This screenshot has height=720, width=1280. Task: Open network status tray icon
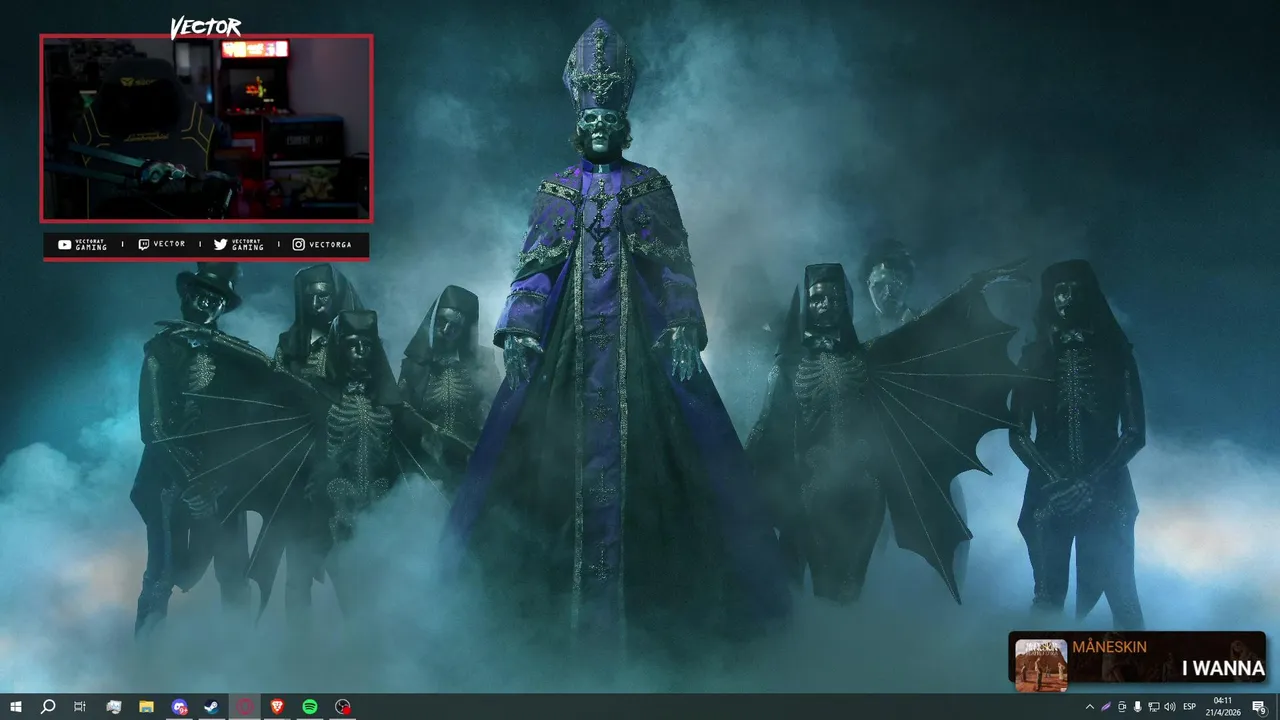(x=1154, y=707)
